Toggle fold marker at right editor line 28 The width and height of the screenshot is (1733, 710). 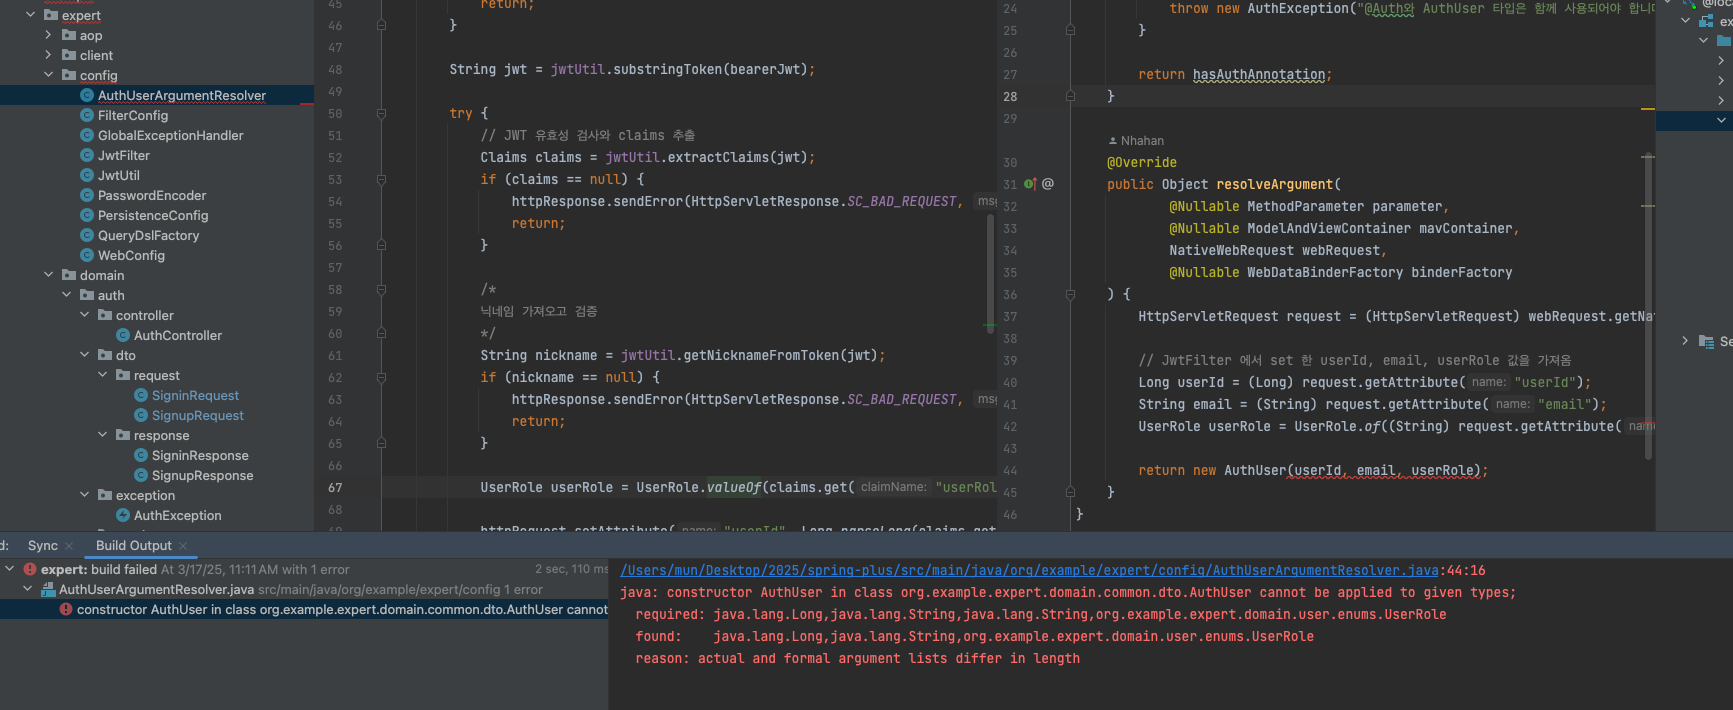(1070, 96)
